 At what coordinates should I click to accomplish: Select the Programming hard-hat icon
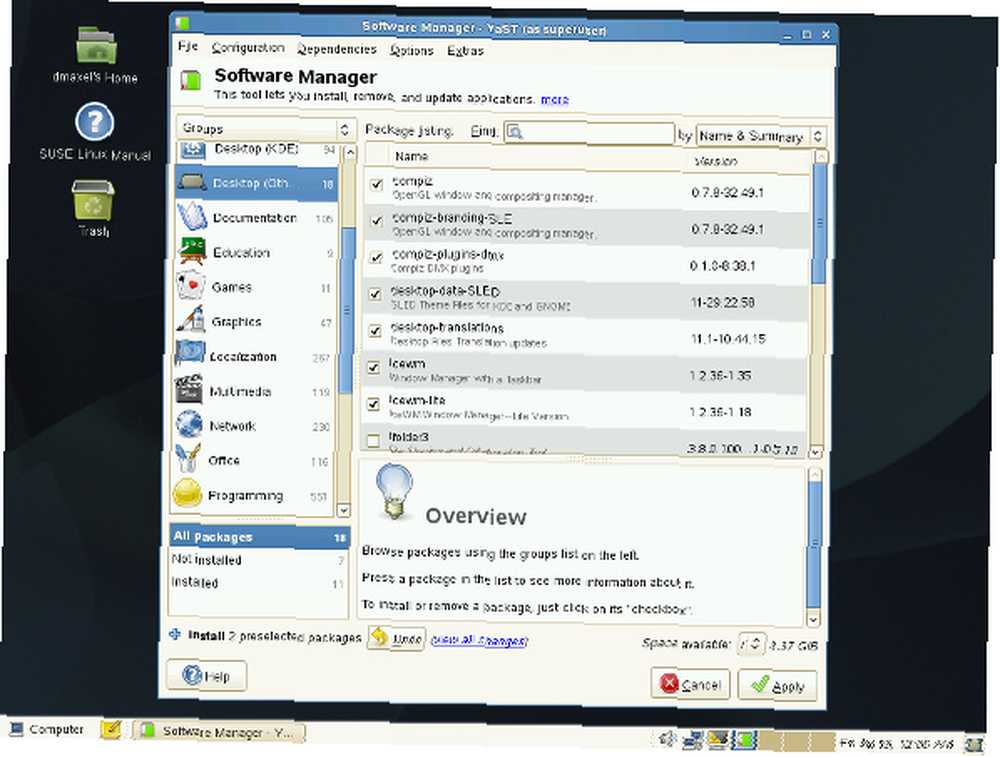pos(187,494)
